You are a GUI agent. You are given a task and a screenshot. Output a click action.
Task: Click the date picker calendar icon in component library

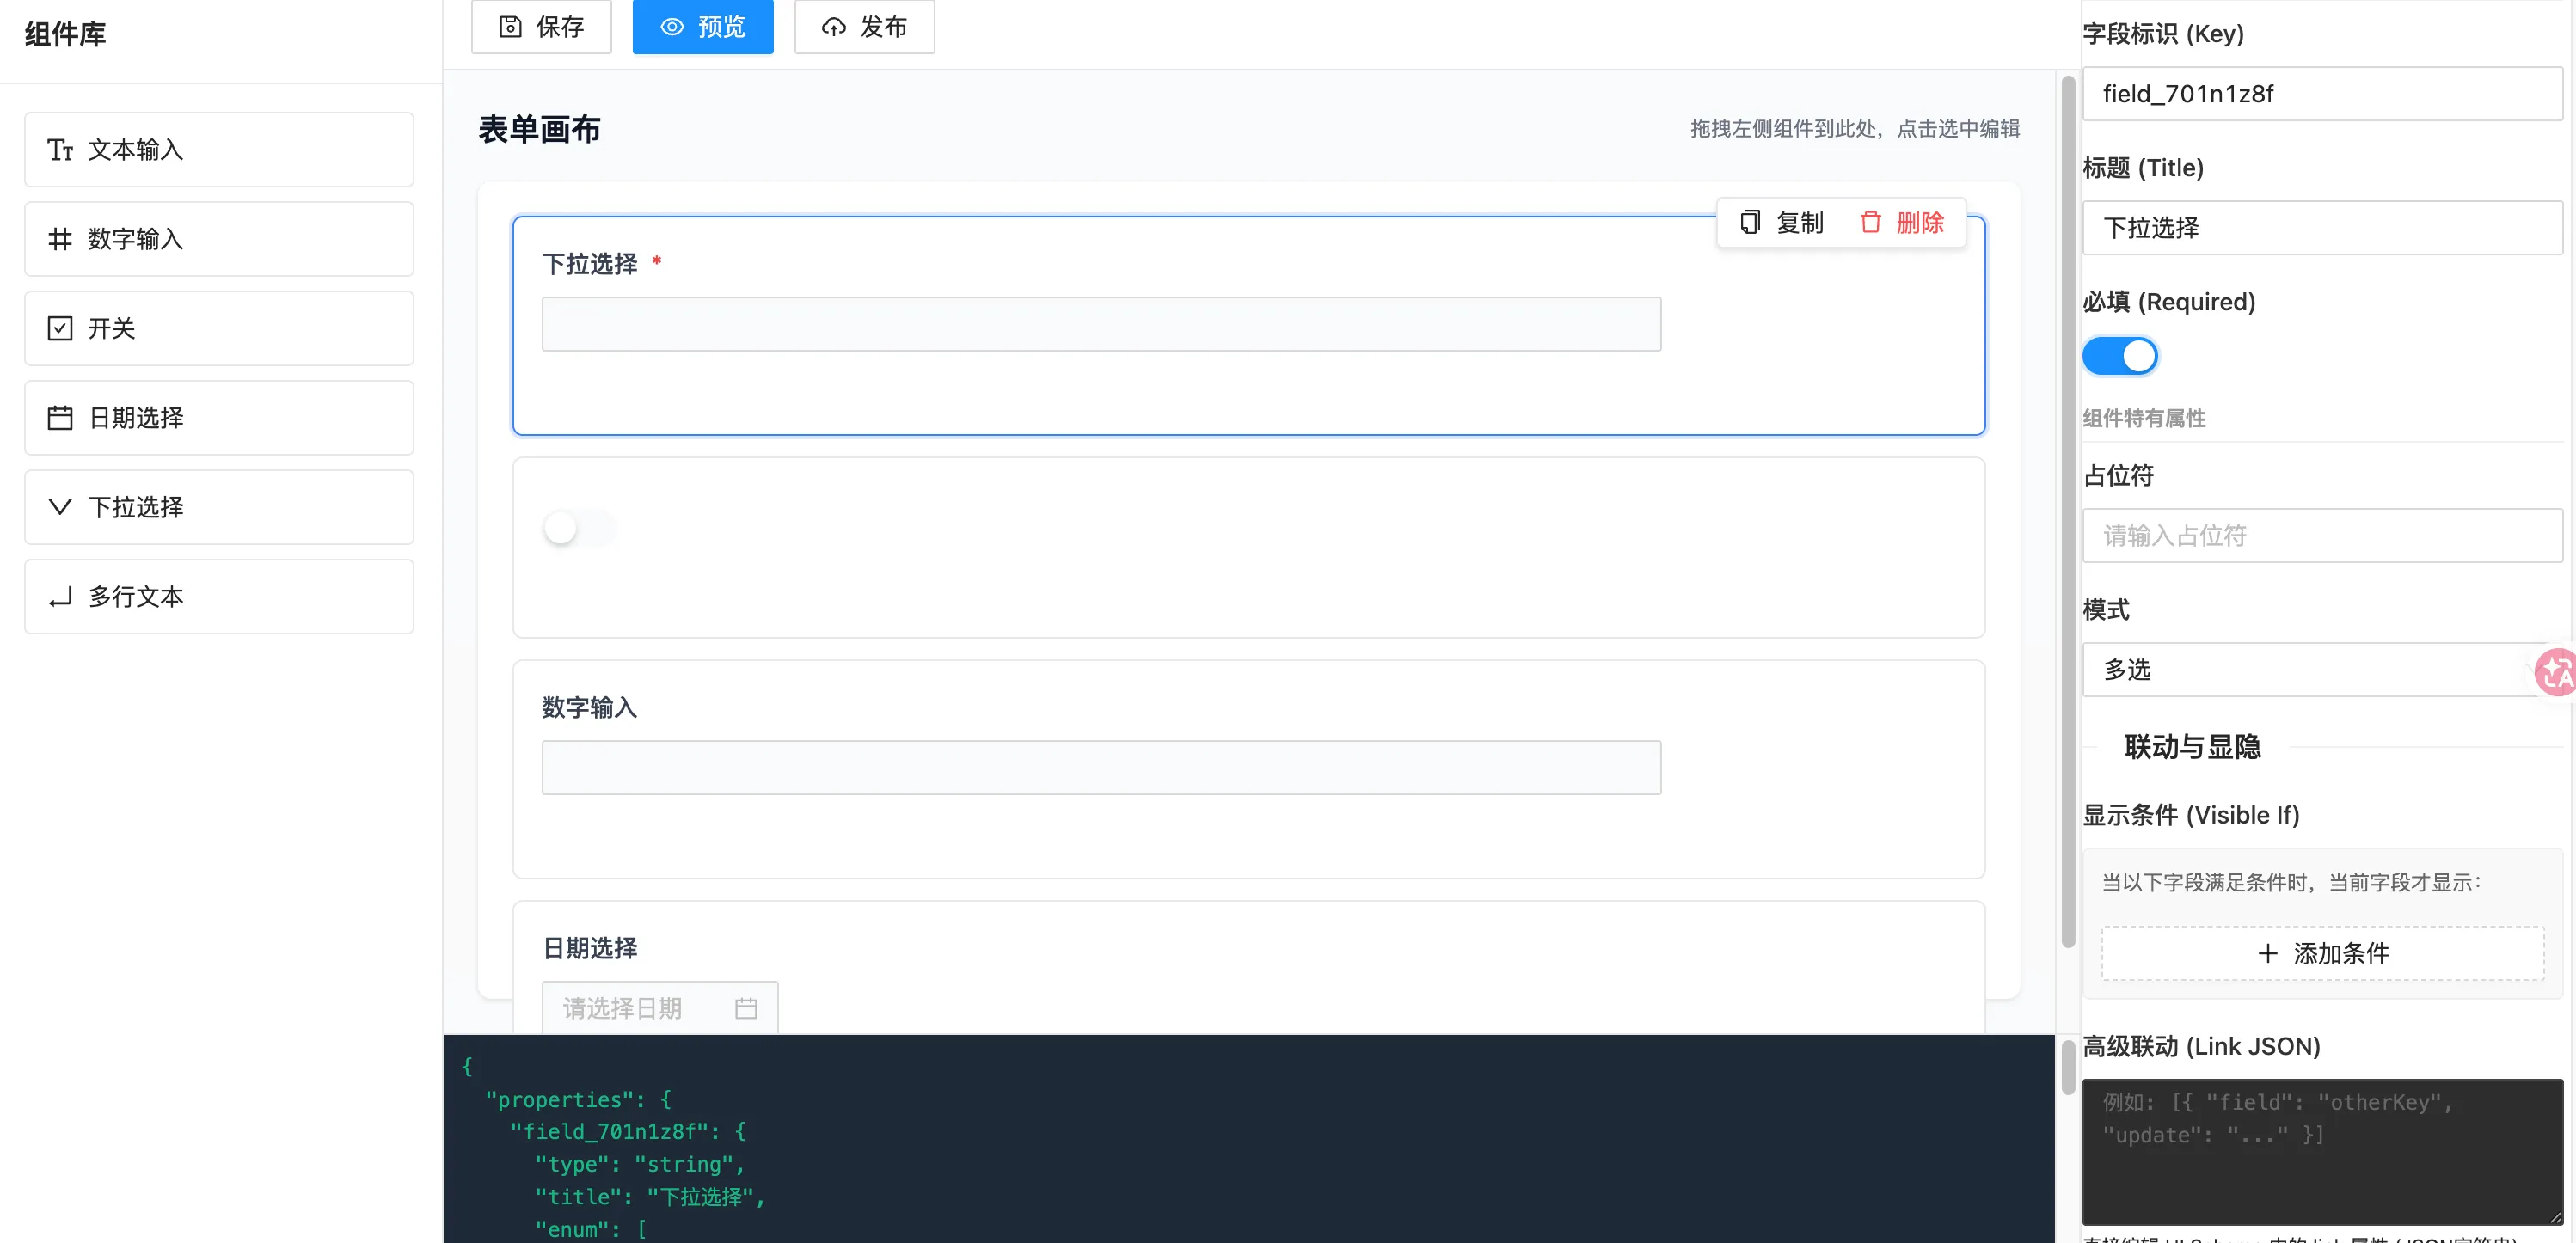60,418
